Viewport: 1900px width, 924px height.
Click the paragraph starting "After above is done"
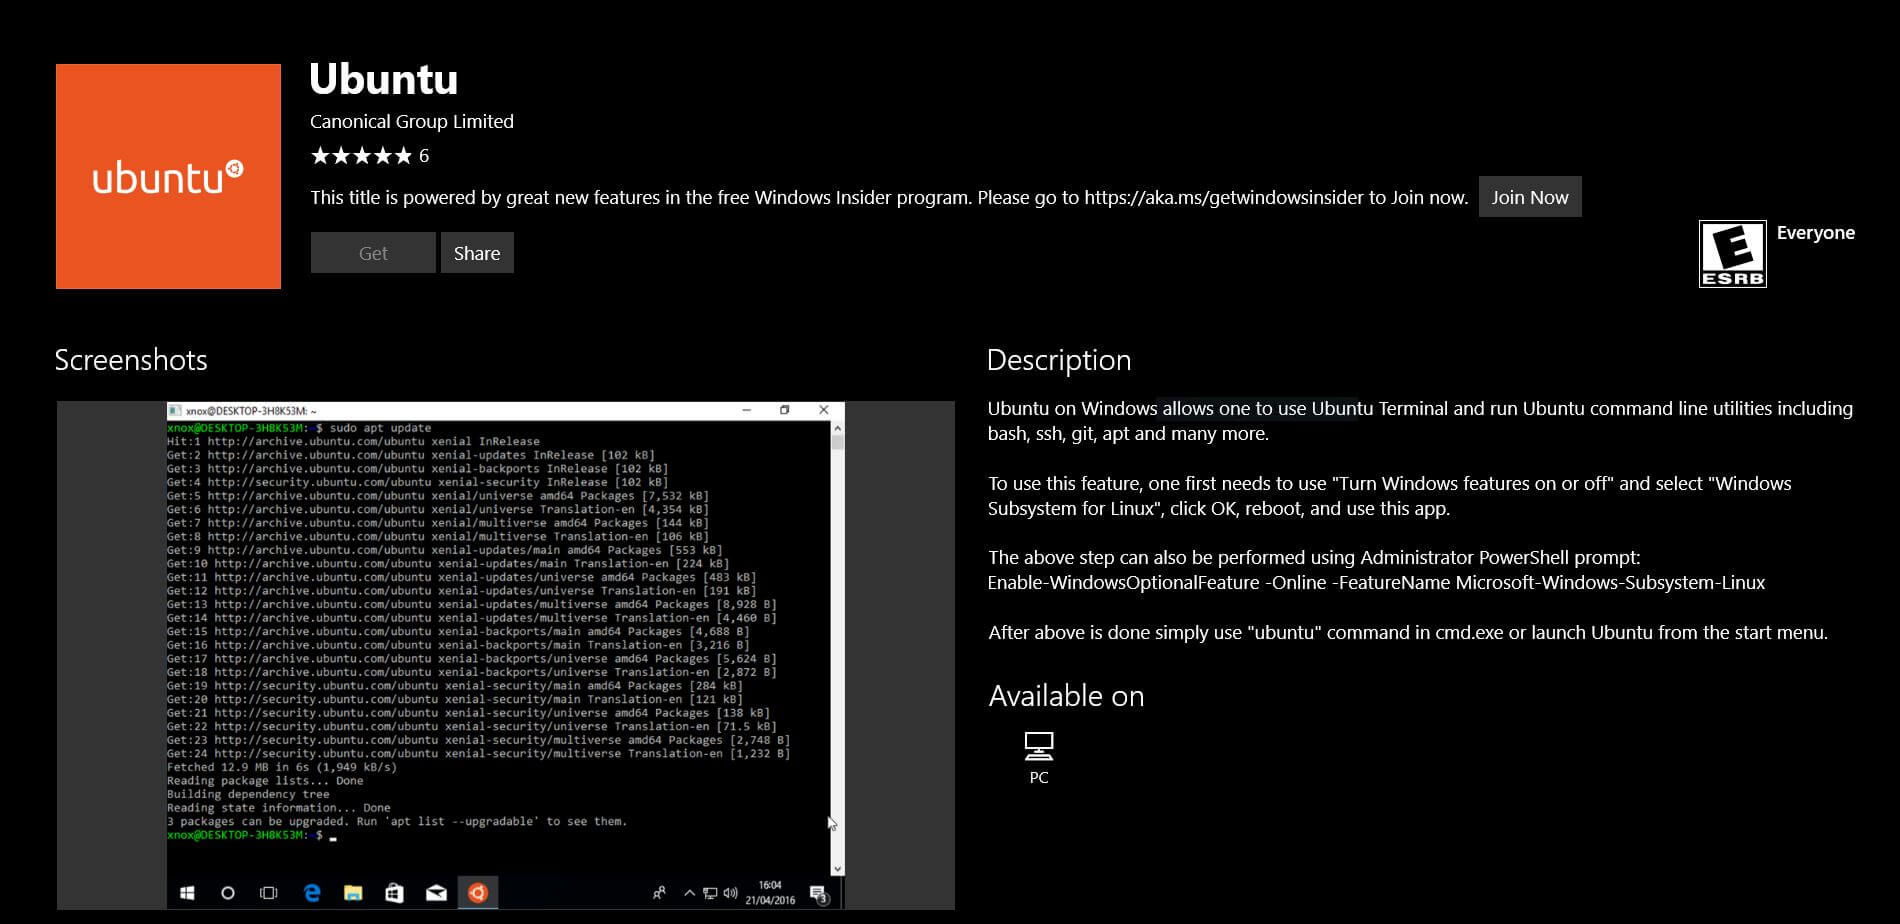[1407, 632]
